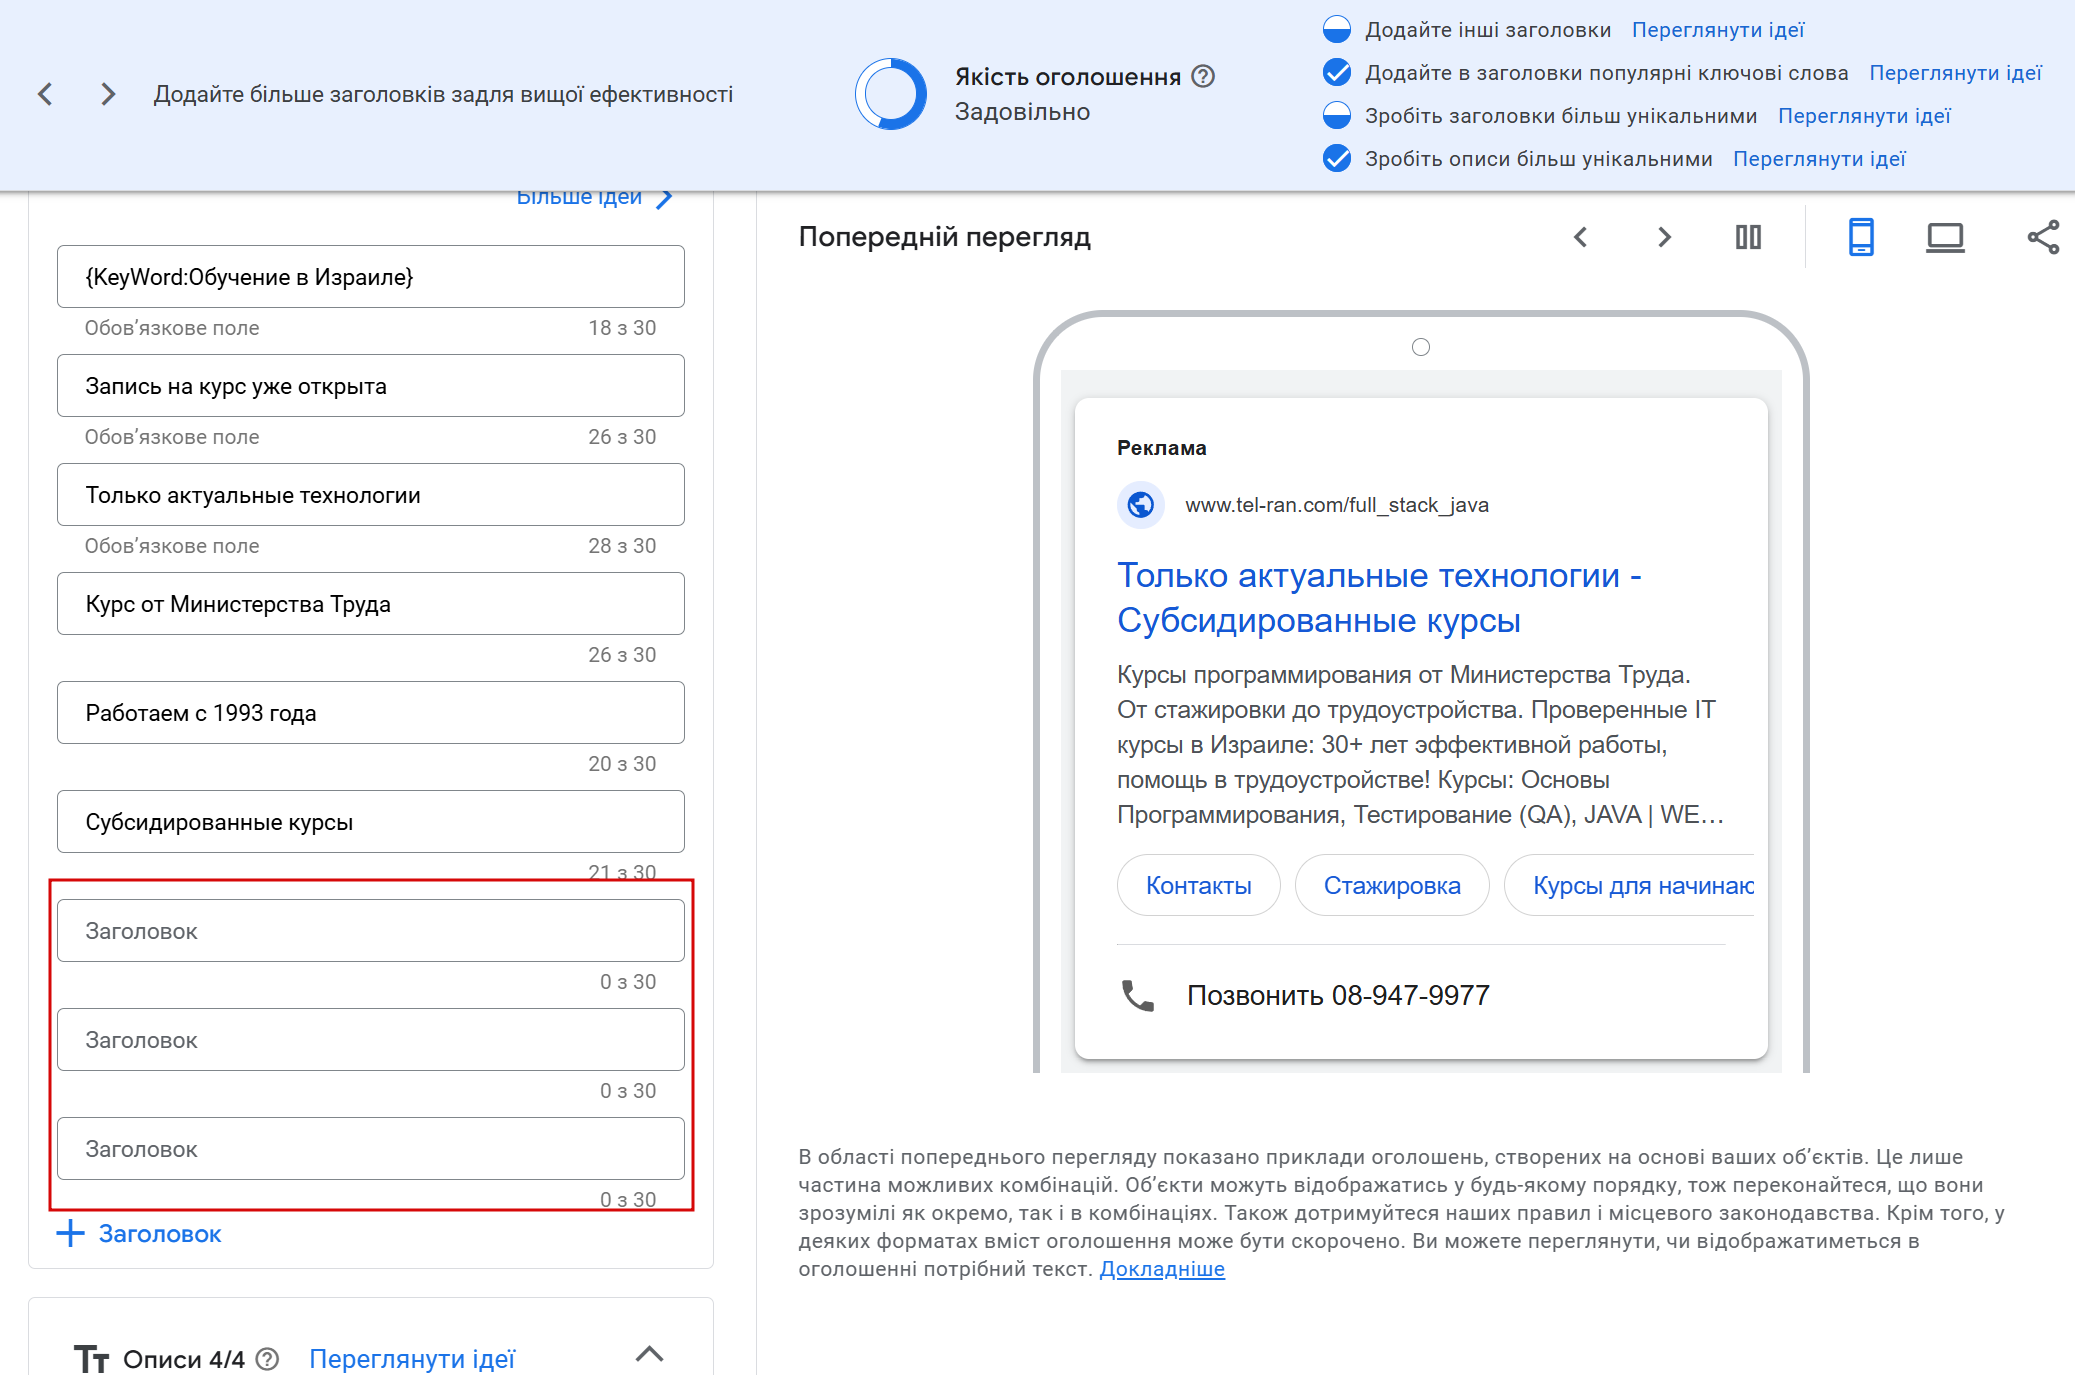The width and height of the screenshot is (2075, 1375).
Task: Open side-by-side preview comparison columns icon
Action: coord(1748,237)
